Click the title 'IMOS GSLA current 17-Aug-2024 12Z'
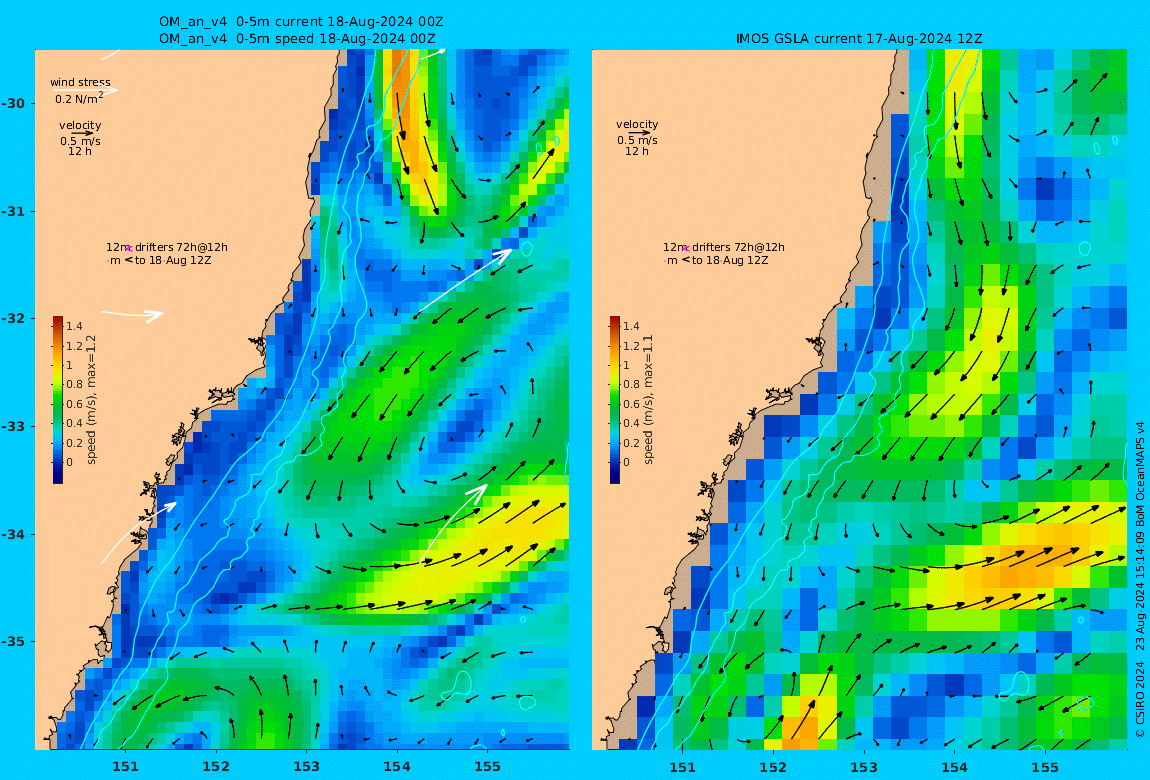The width and height of the screenshot is (1150, 780). click(859, 39)
